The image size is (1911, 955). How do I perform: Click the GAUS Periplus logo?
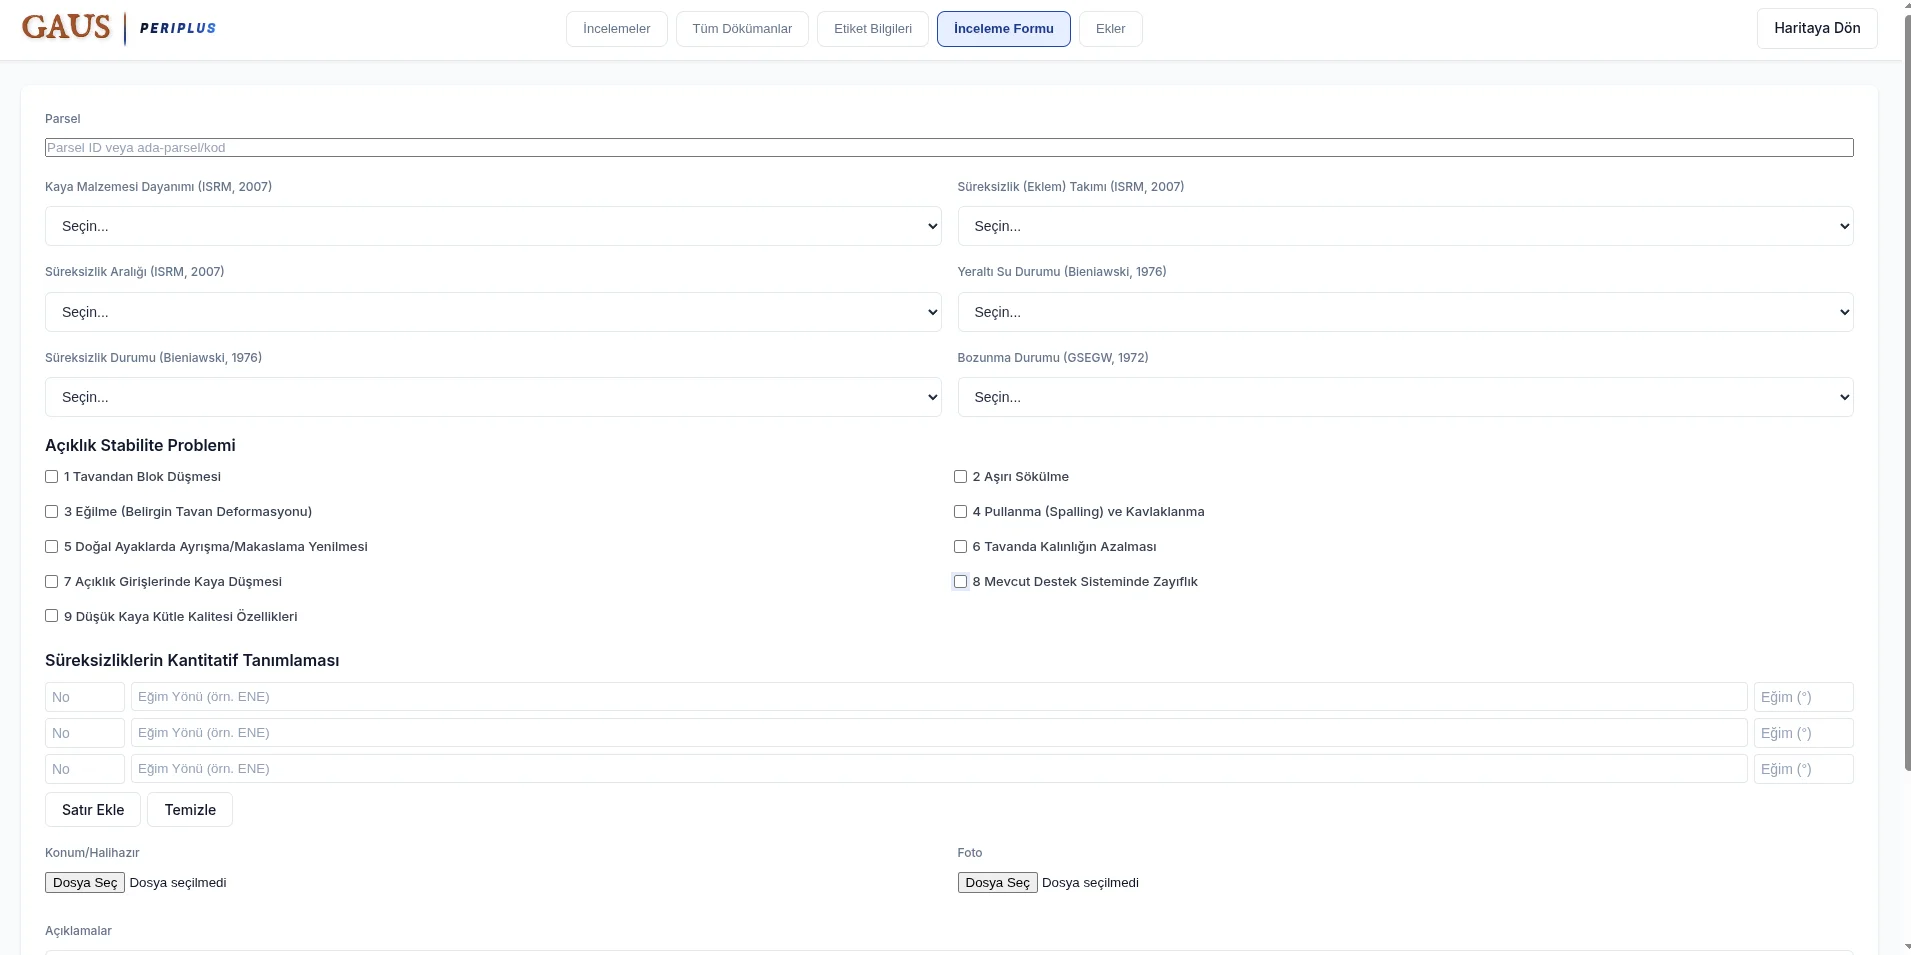pyautogui.click(x=119, y=28)
